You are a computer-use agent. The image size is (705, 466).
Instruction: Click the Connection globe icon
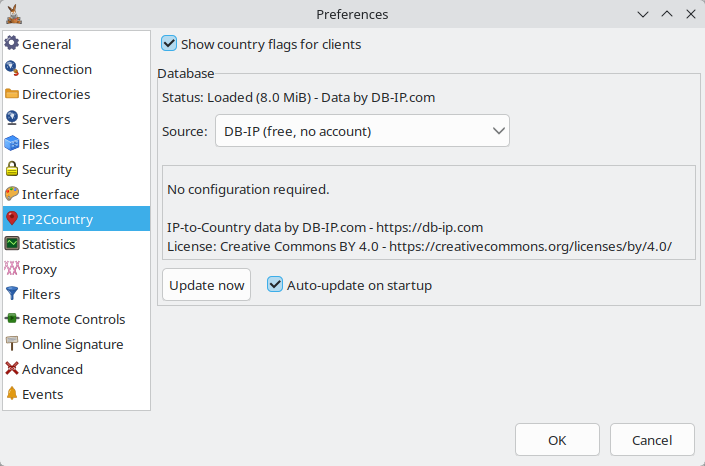12,69
